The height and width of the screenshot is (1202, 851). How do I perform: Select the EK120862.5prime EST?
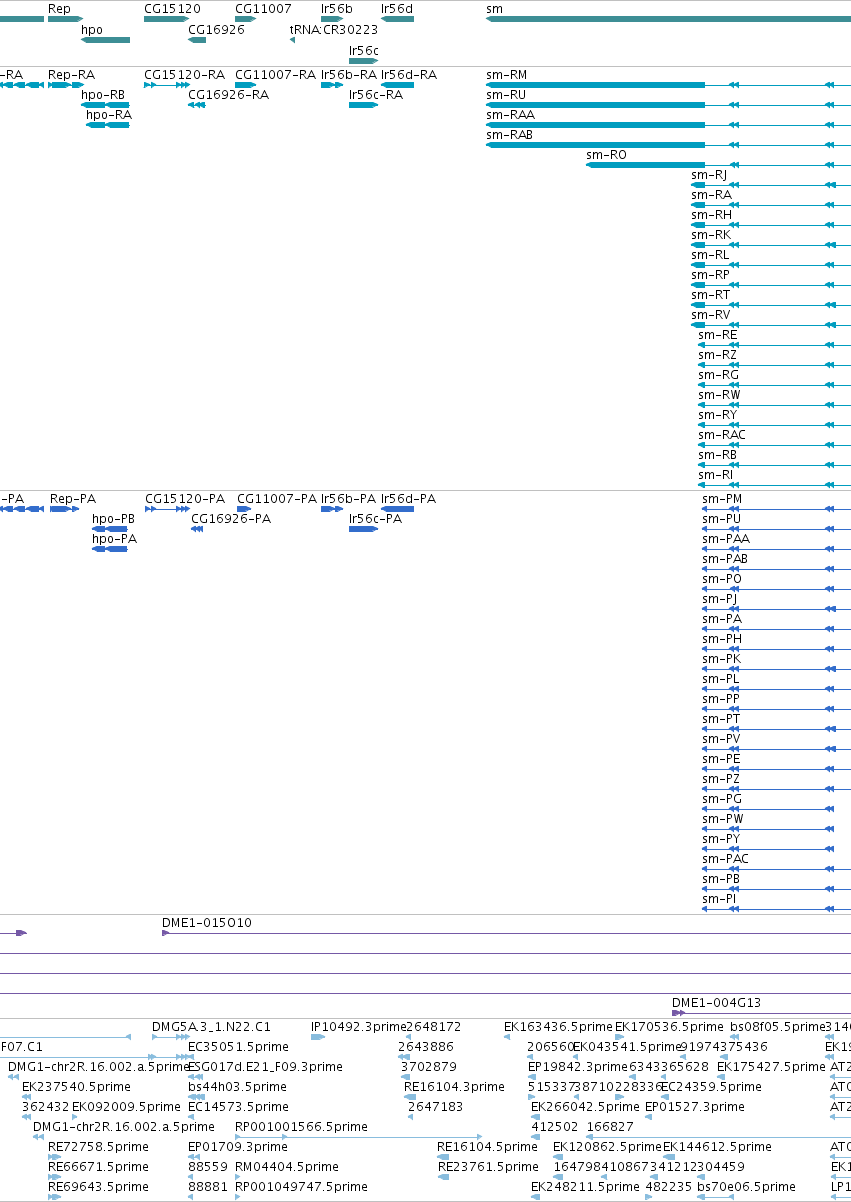(558, 1157)
